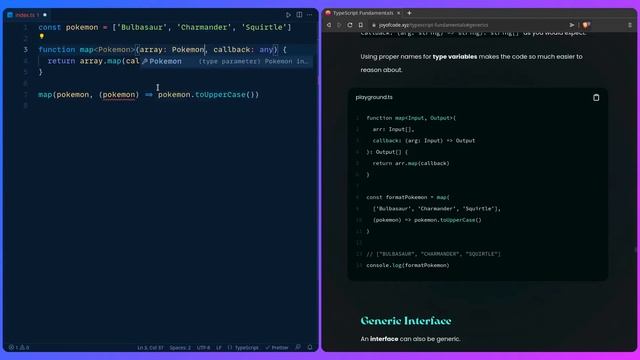
Task: Click the Generic Interface heading
Action: (x=406, y=321)
